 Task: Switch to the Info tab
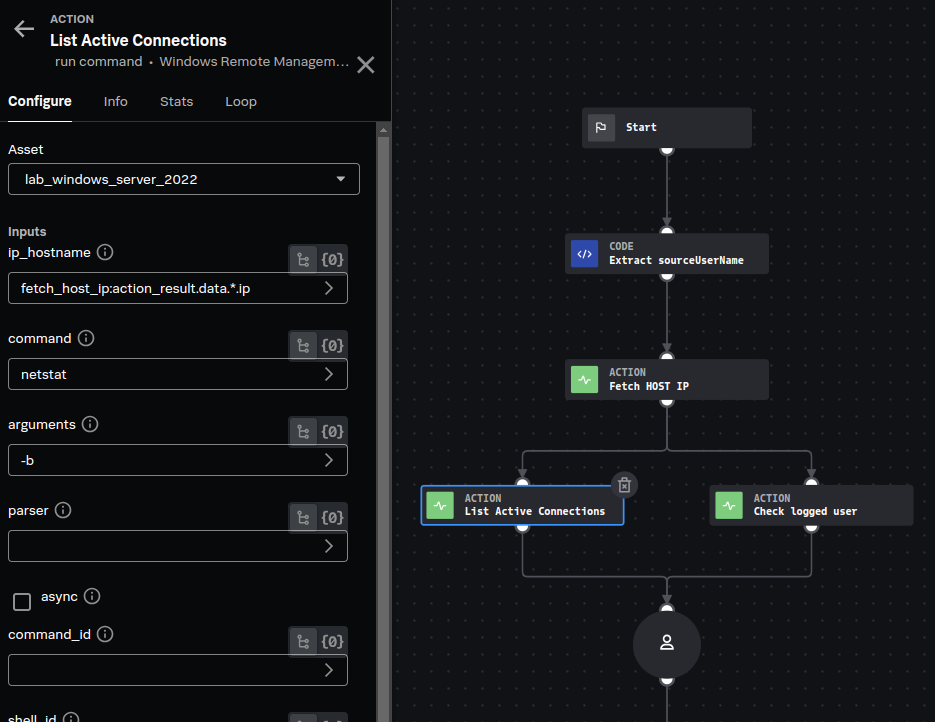point(116,101)
